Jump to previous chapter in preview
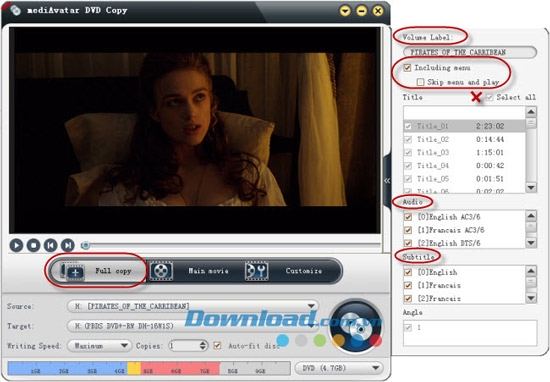Image resolution: width=550 pixels, height=382 pixels. [x=51, y=245]
